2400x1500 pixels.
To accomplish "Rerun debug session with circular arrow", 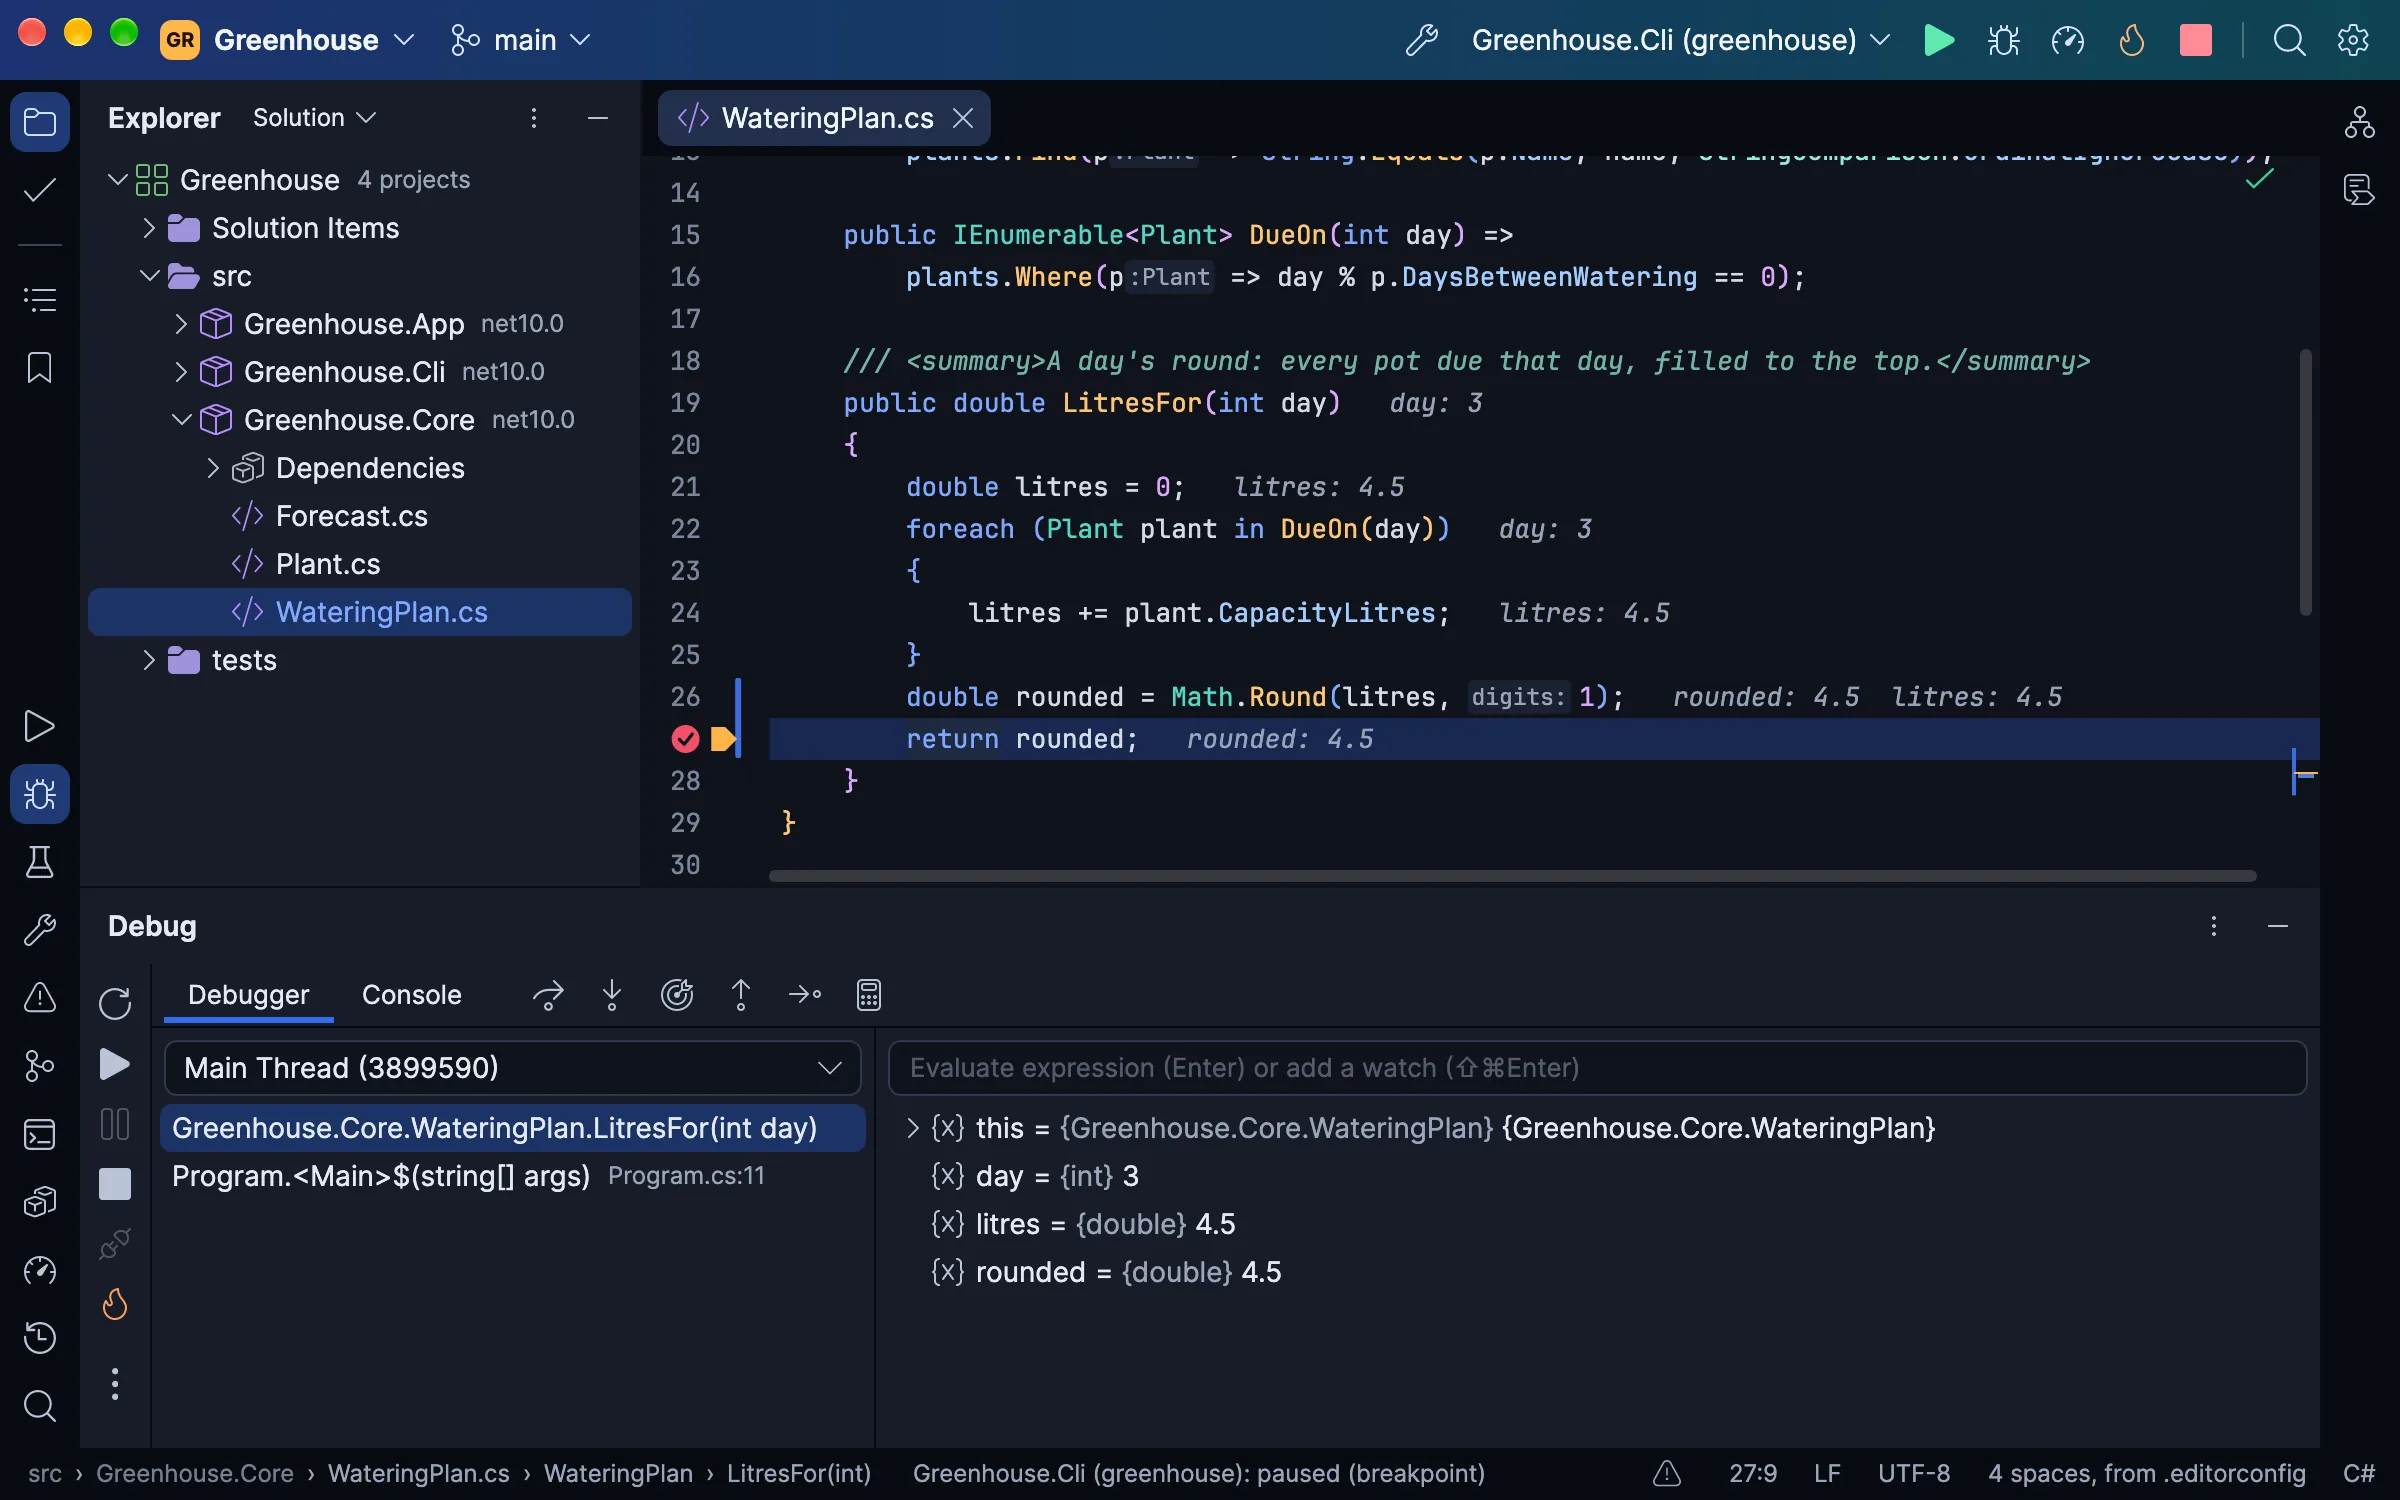I will (x=115, y=1003).
